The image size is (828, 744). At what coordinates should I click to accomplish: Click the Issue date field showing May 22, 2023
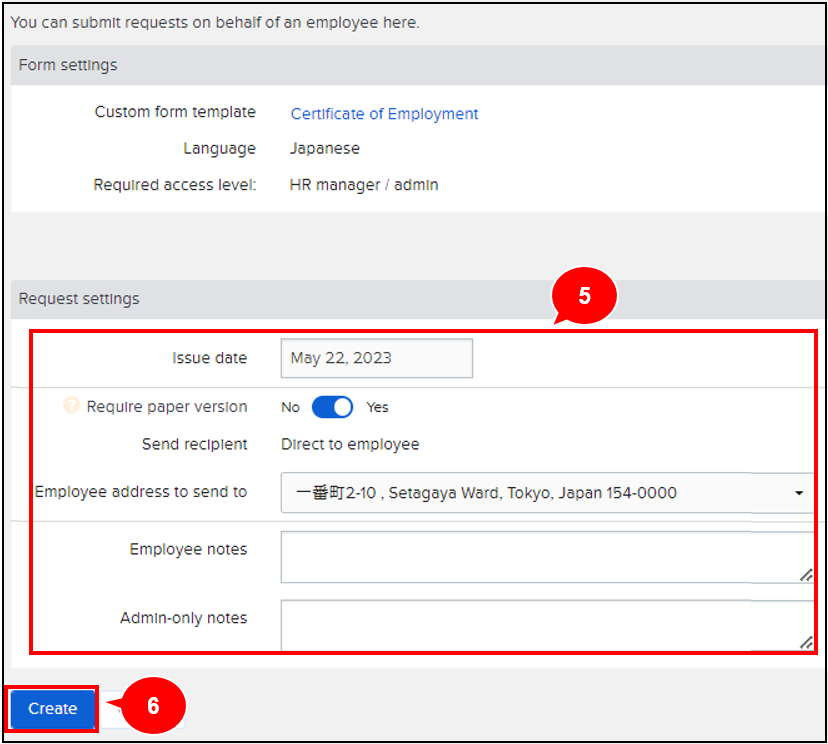point(376,358)
